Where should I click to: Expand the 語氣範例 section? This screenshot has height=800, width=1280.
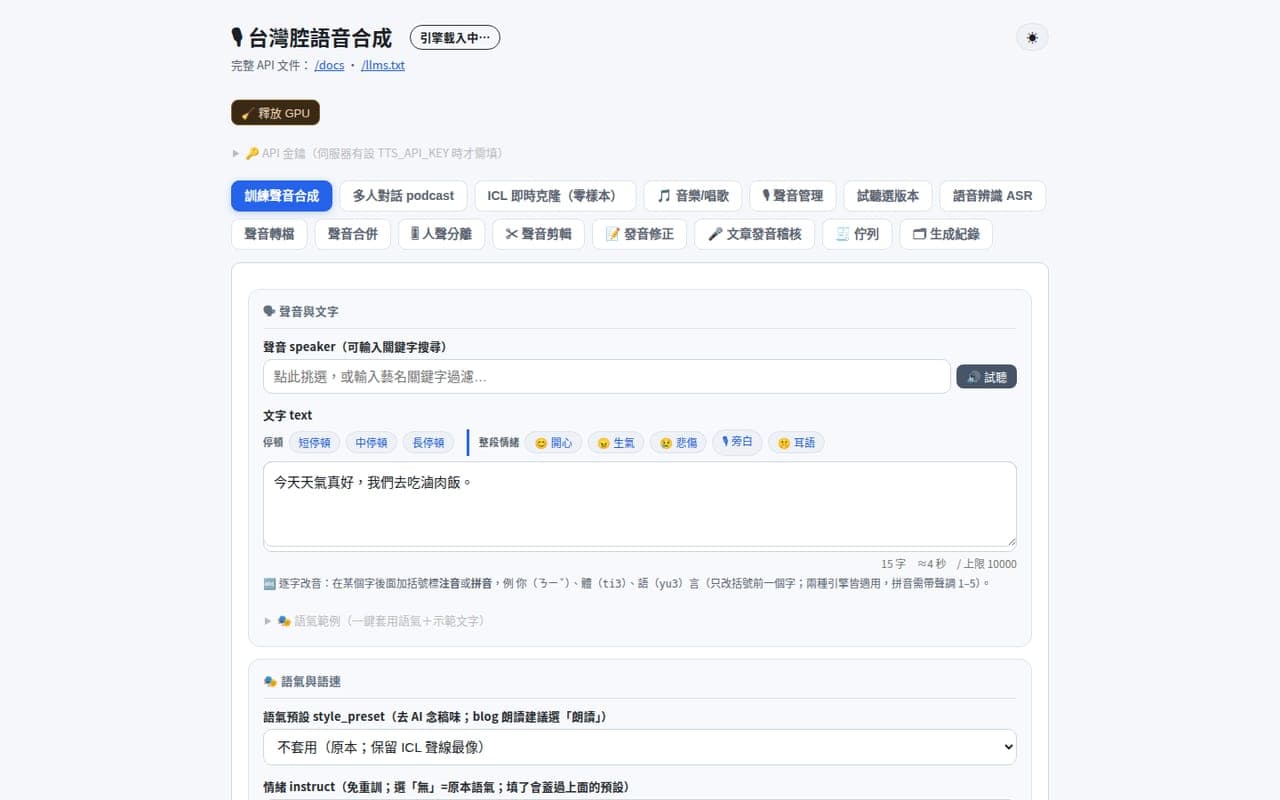(375, 621)
